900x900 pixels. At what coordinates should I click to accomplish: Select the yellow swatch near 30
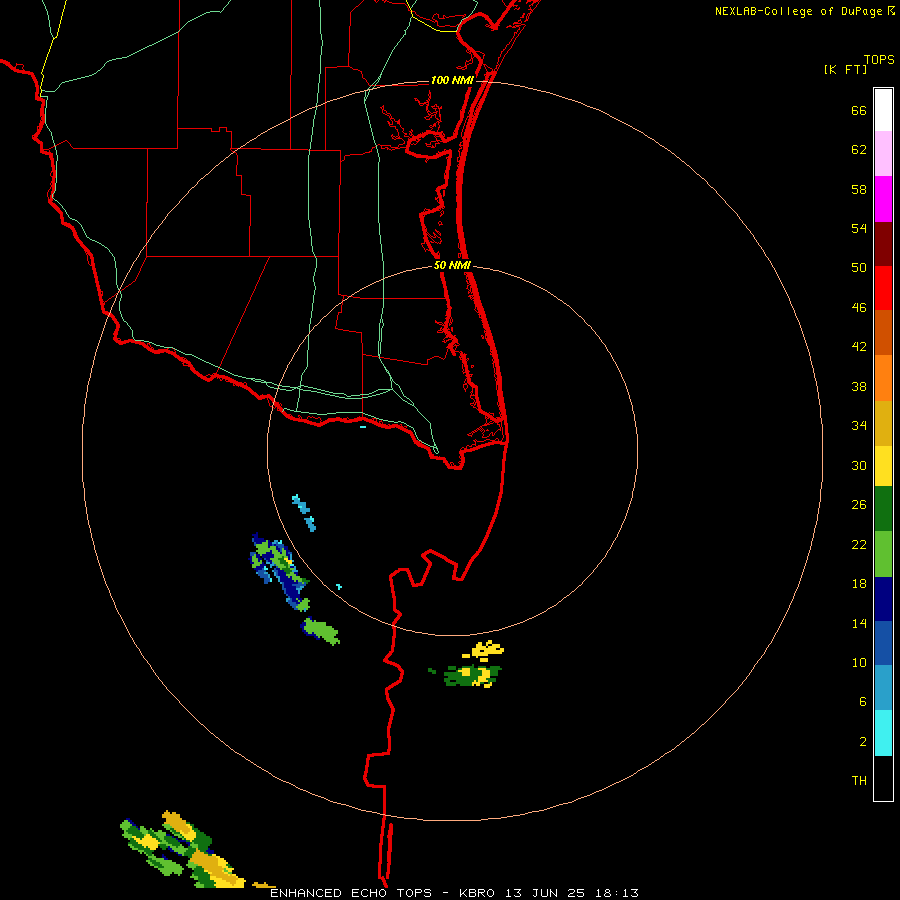[883, 466]
